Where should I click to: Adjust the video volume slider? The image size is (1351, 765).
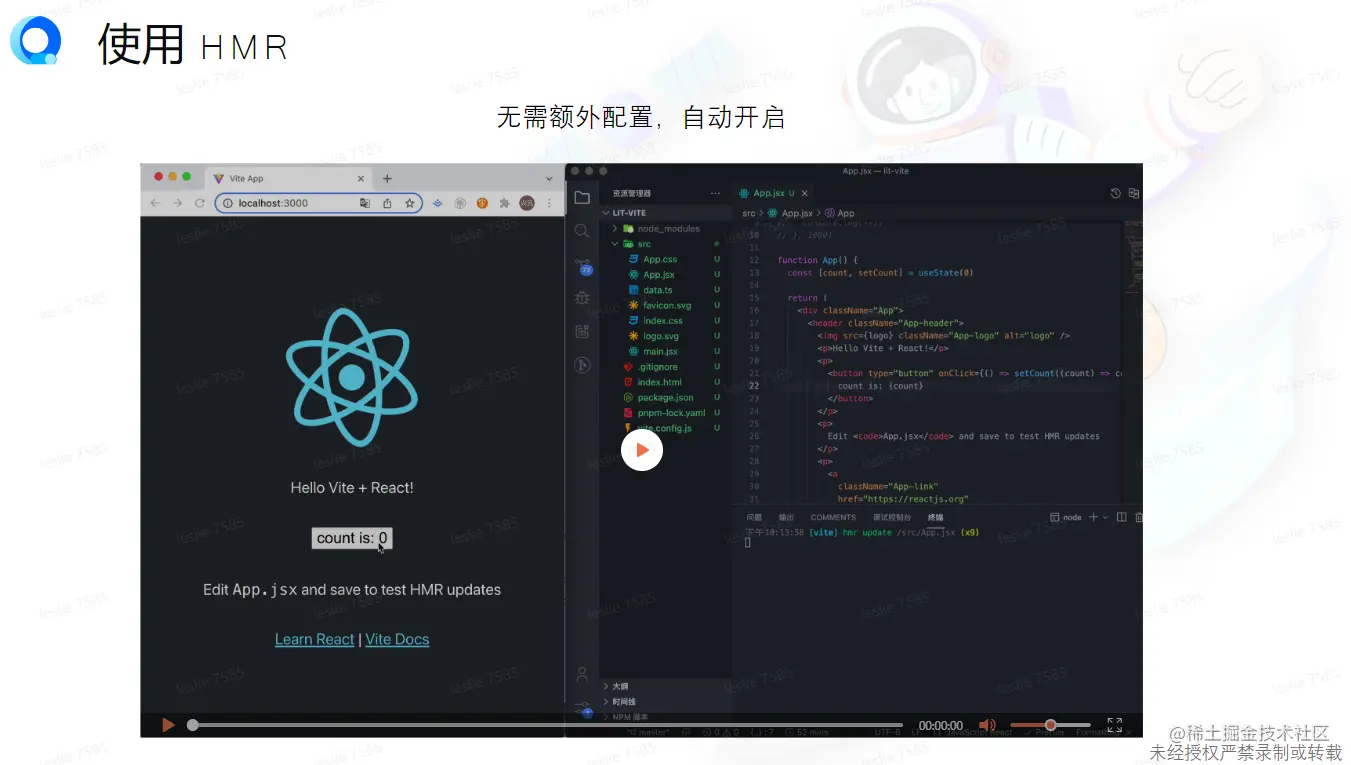pos(1050,725)
